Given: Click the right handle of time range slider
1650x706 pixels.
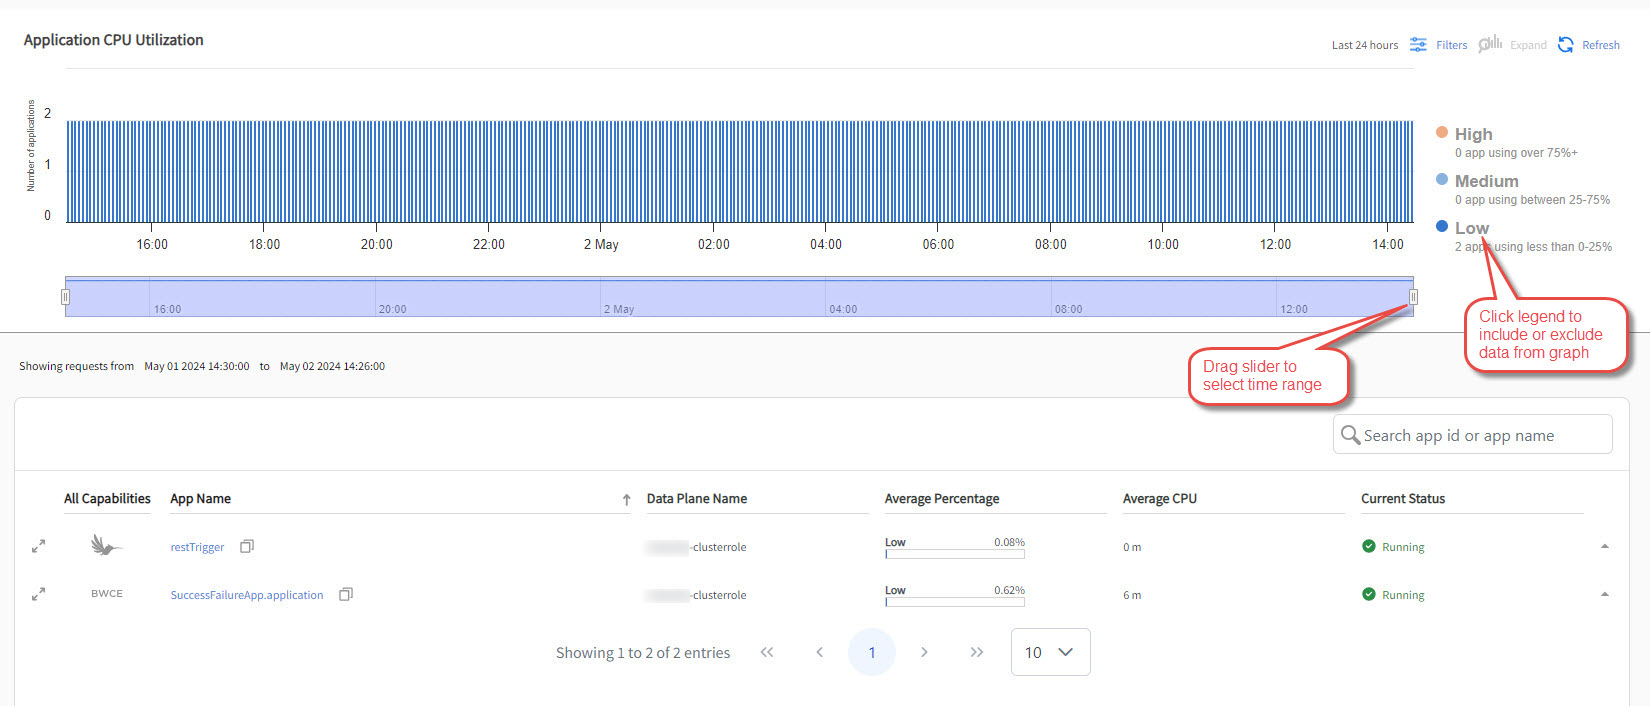Looking at the screenshot, I should coord(1413,297).
